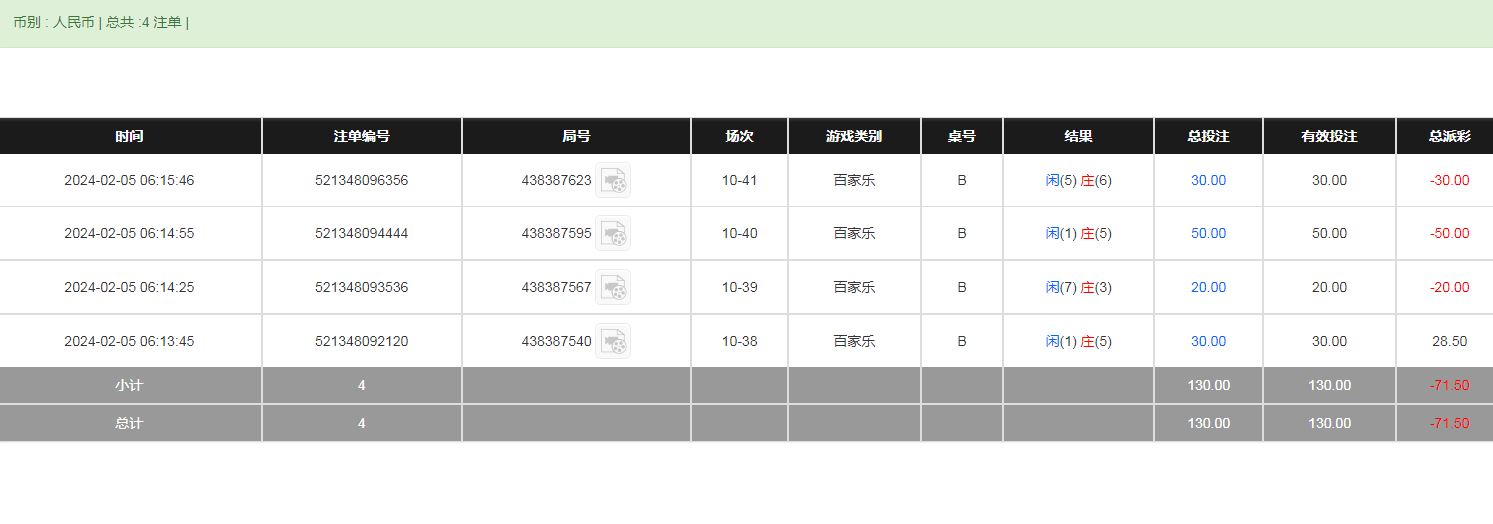Open video replay icon for round 438387623
This screenshot has width=1493, height=524.
(613, 181)
